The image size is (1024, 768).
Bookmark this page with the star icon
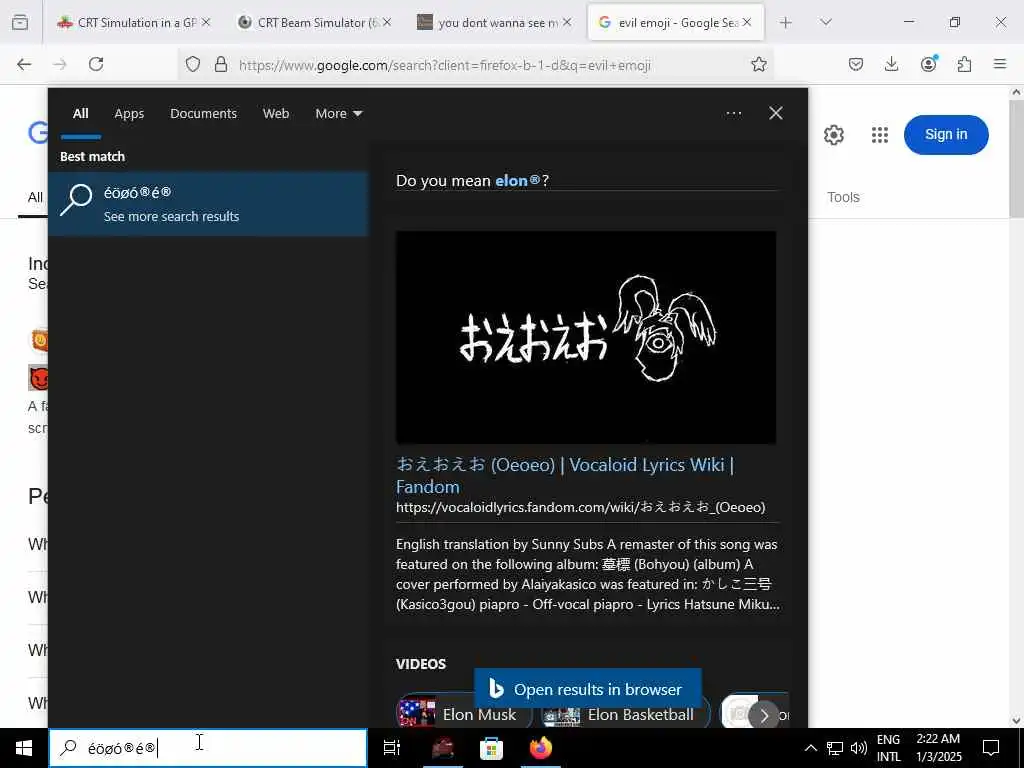click(758, 64)
